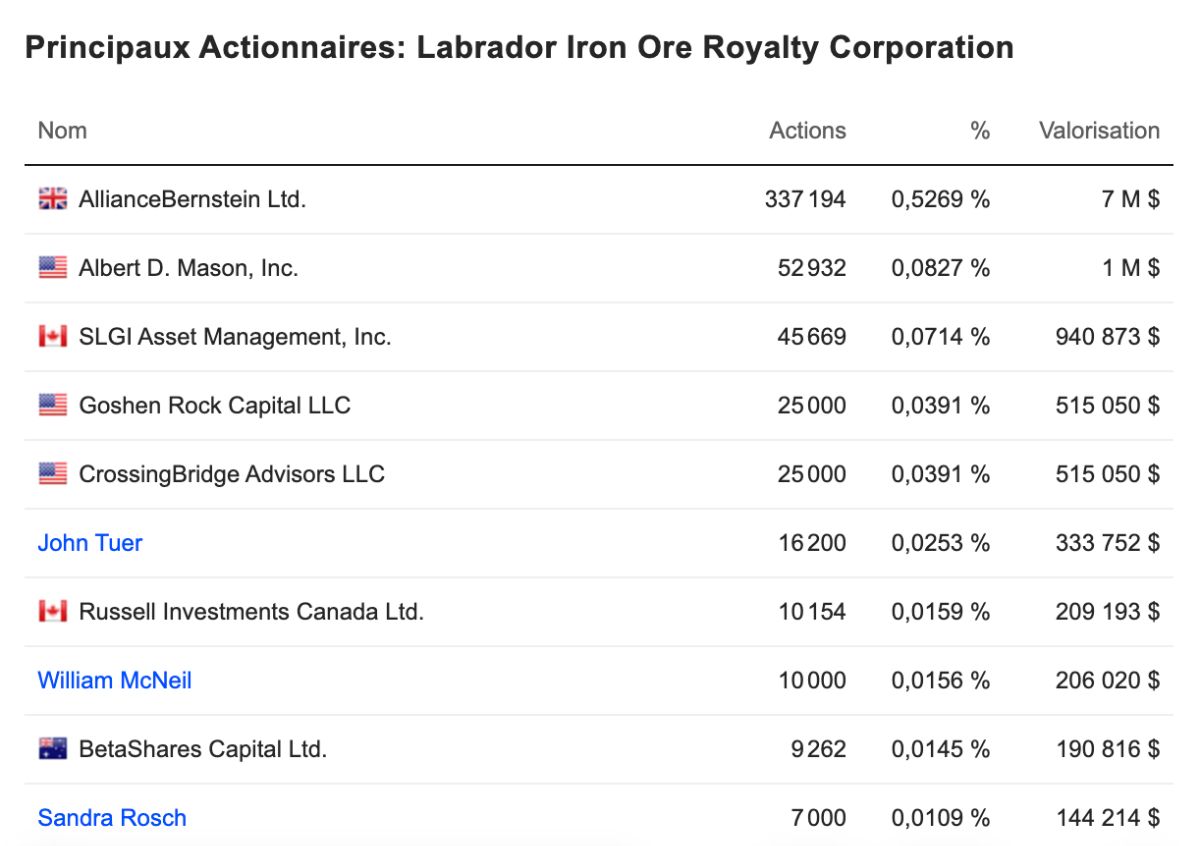Click the Nom column header
Screen dimensions: 1200x846
pos(62,130)
